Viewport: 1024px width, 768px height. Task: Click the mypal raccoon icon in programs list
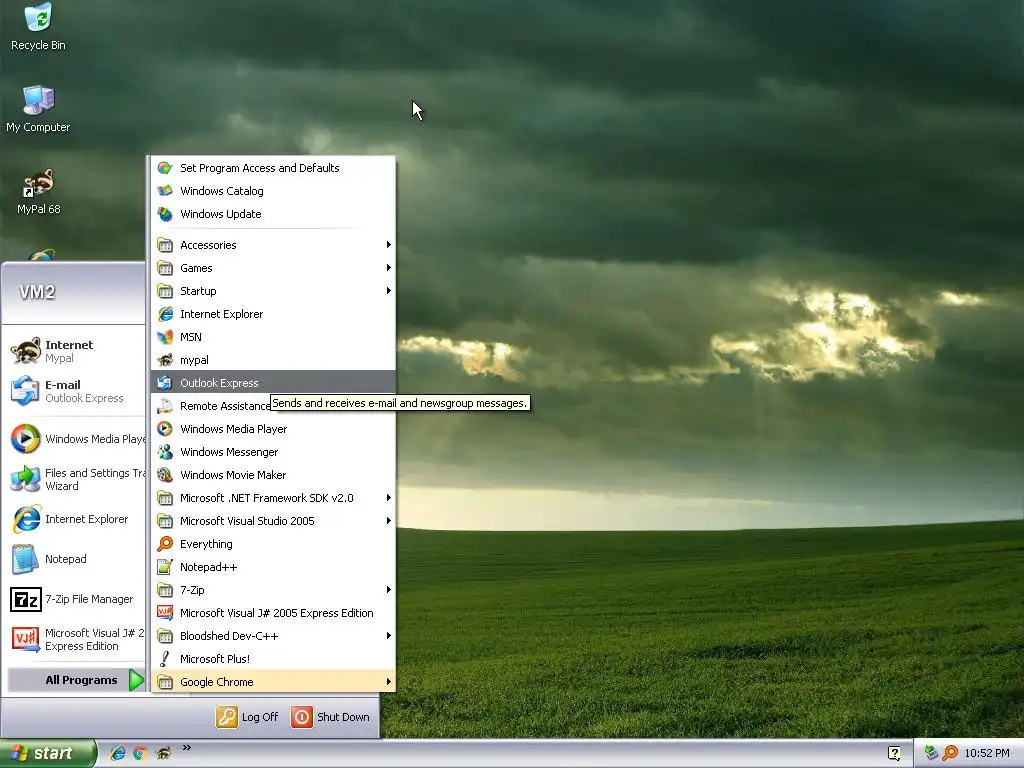tap(165, 360)
